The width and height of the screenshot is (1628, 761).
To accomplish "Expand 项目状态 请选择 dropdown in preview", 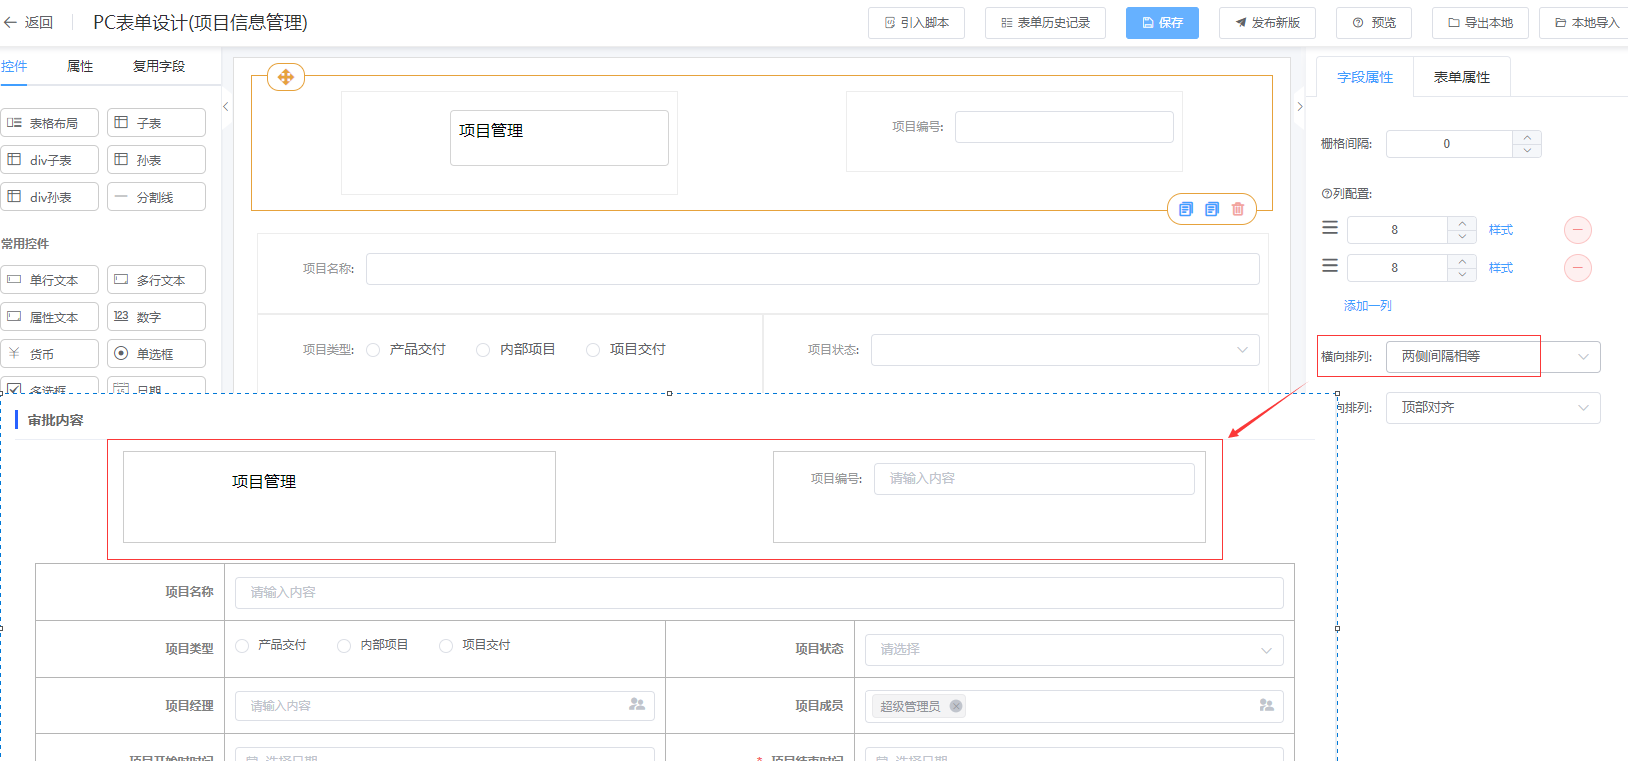I will pos(1073,650).
